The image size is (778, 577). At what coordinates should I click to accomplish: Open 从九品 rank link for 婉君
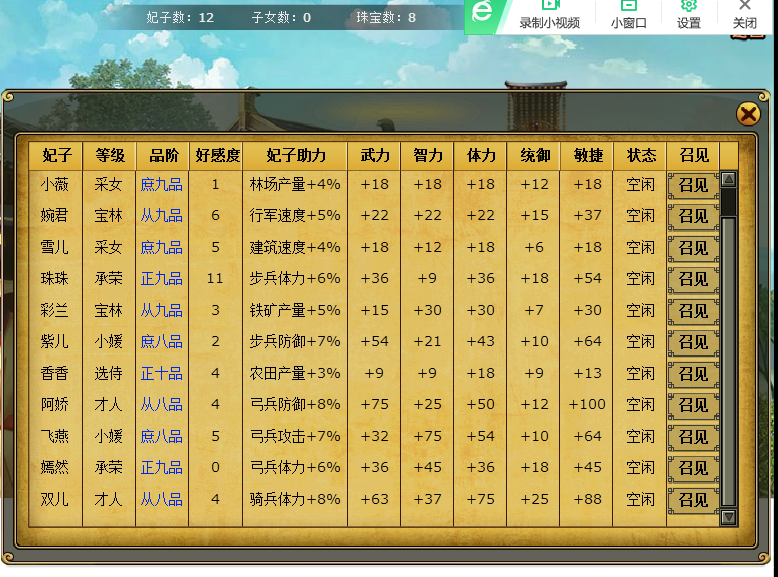[x=161, y=216]
